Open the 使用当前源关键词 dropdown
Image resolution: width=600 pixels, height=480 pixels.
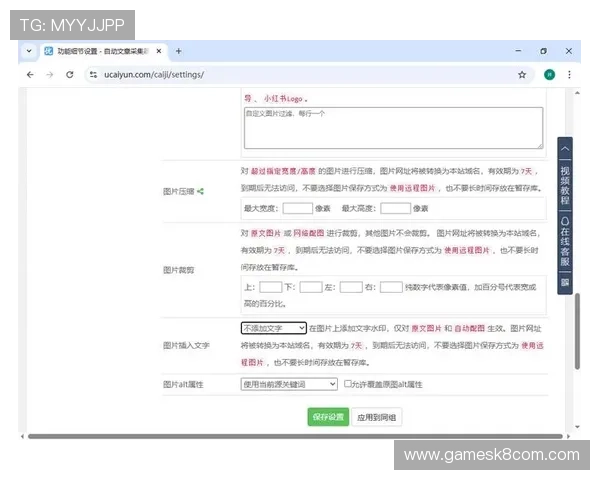(x=289, y=384)
